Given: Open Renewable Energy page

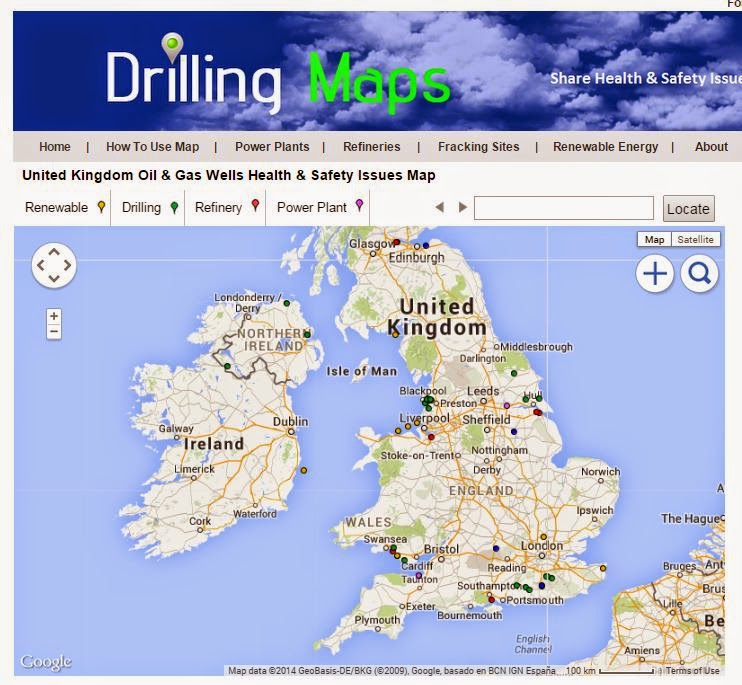Looking at the screenshot, I should point(605,147).
